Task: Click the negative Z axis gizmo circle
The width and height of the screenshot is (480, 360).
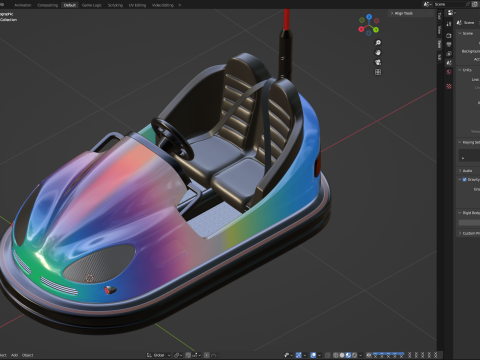Action: (x=368, y=33)
